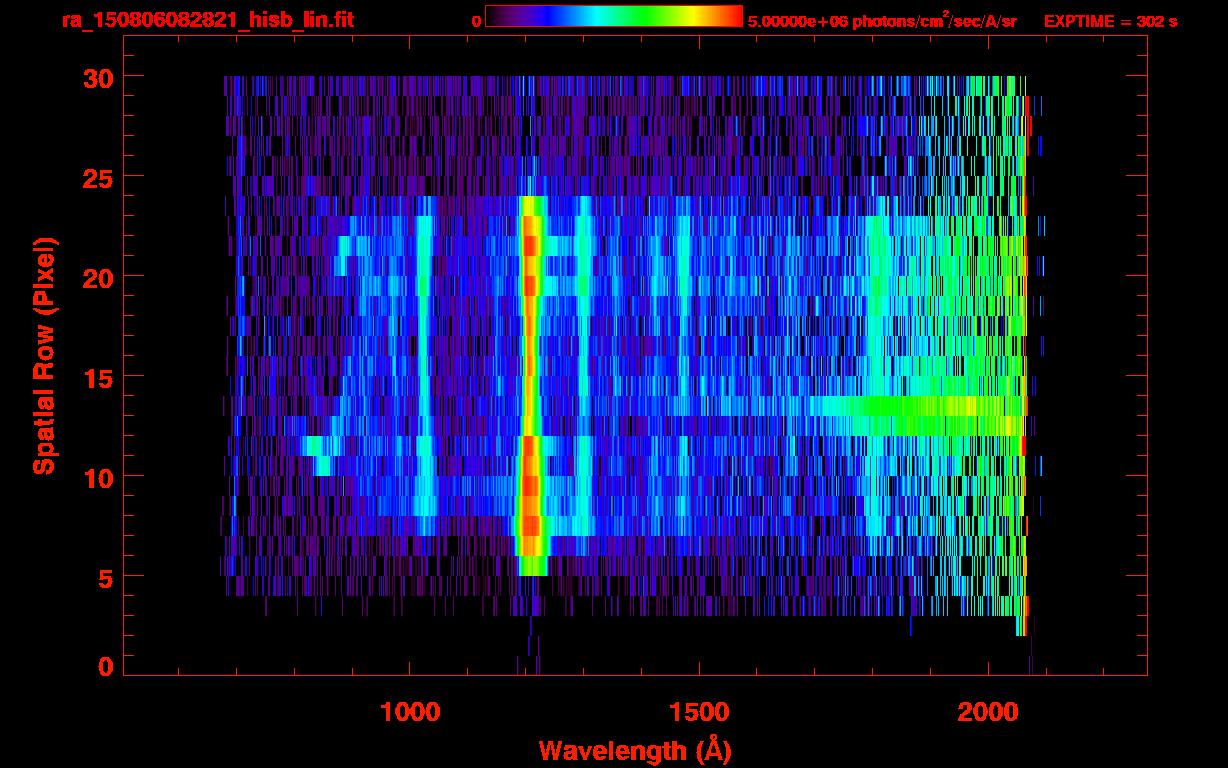
Task: Click the y-axis tick label 0
Action: [106, 667]
